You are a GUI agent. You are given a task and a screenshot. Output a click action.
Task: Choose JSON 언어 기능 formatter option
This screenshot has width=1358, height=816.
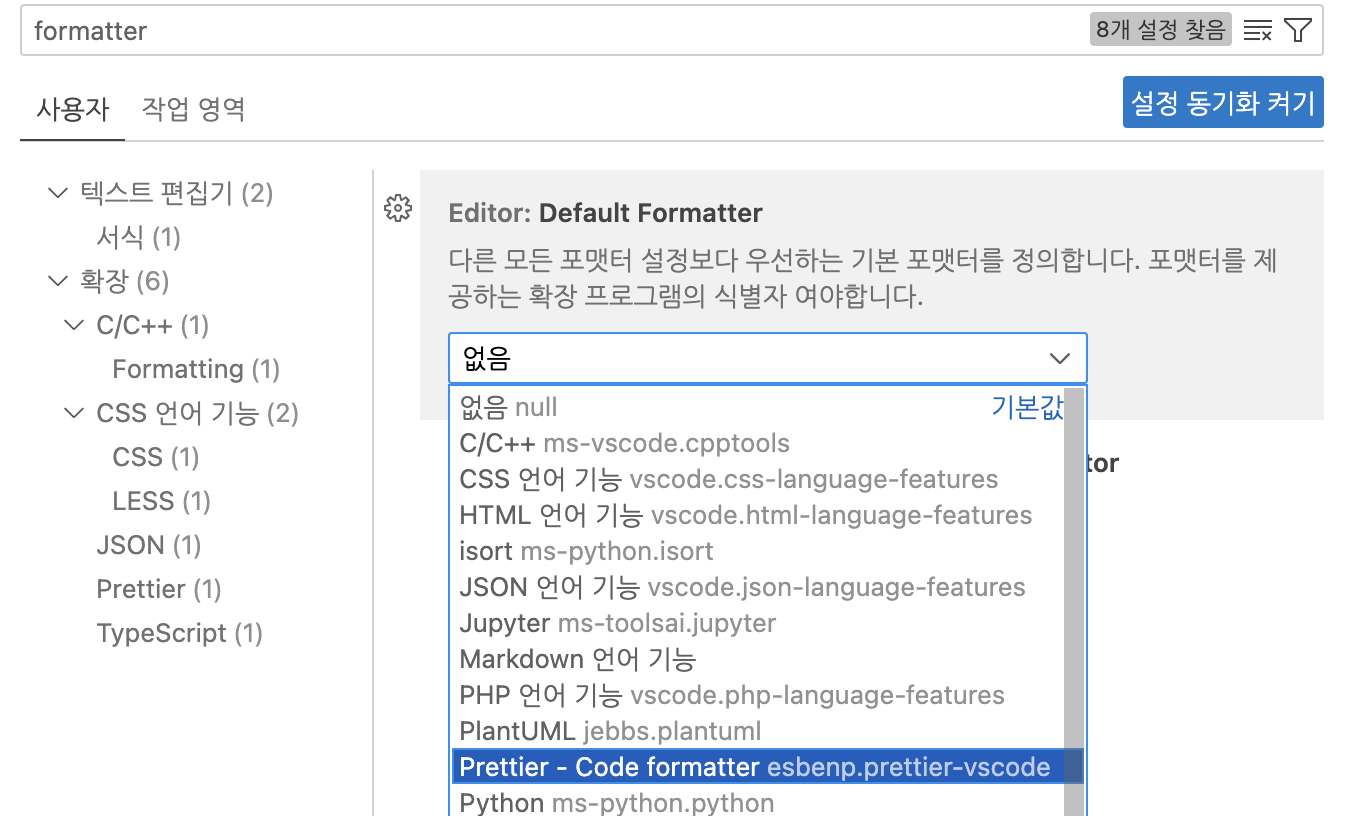point(759,587)
